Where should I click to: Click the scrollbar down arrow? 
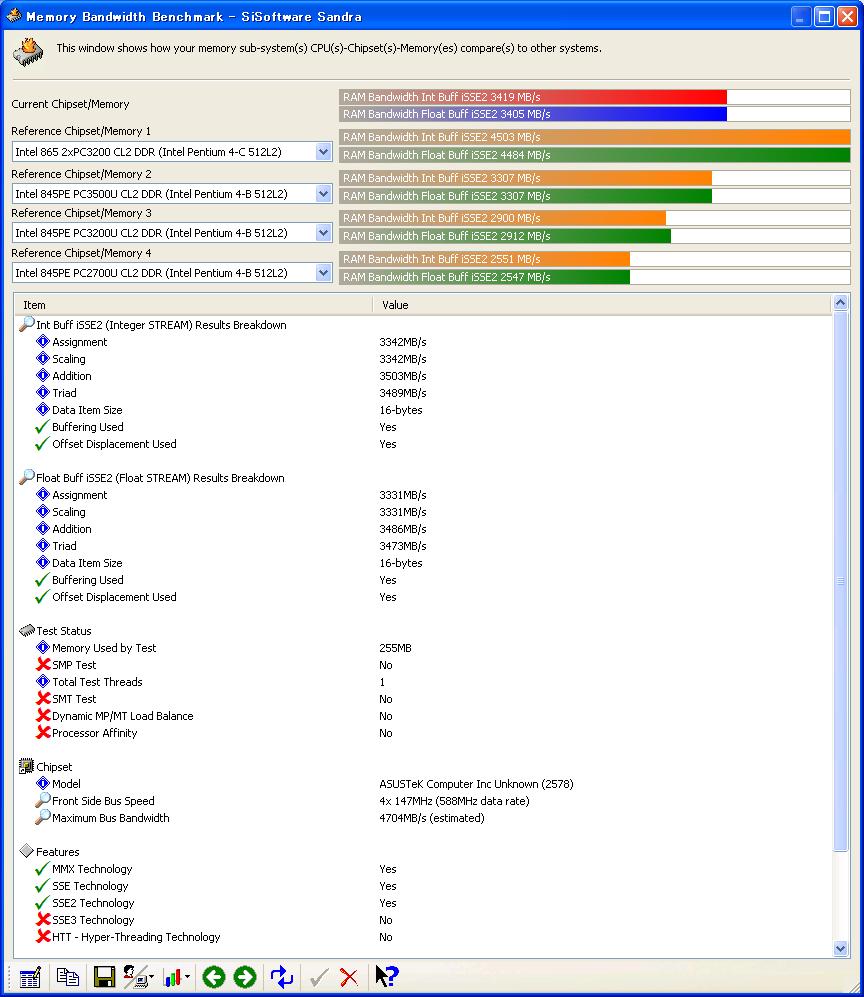coord(840,948)
